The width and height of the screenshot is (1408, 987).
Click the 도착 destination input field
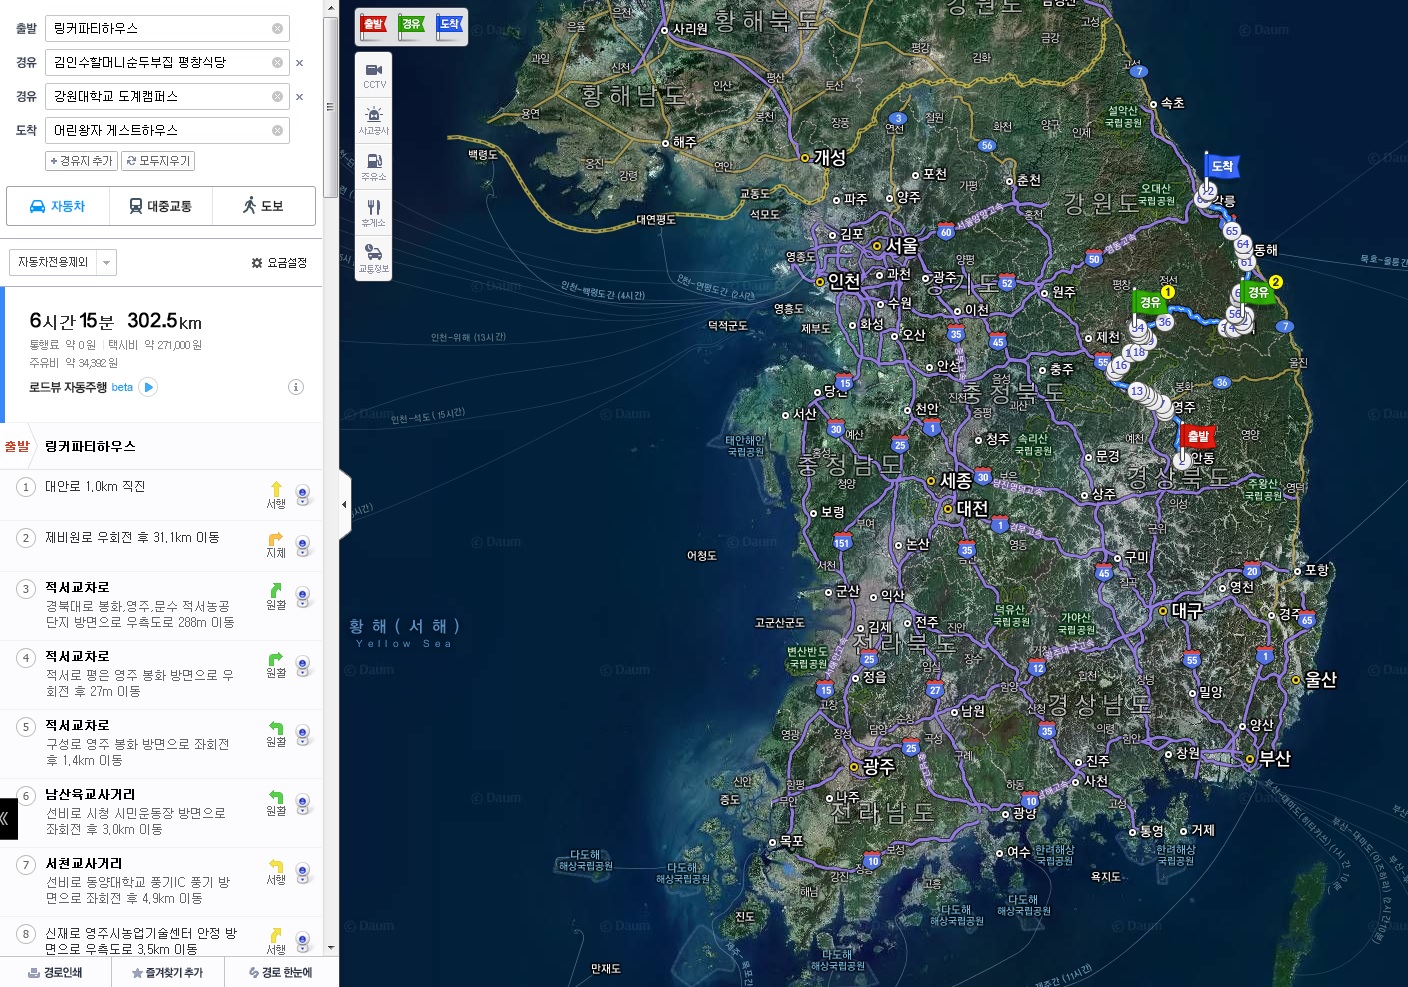(160, 130)
